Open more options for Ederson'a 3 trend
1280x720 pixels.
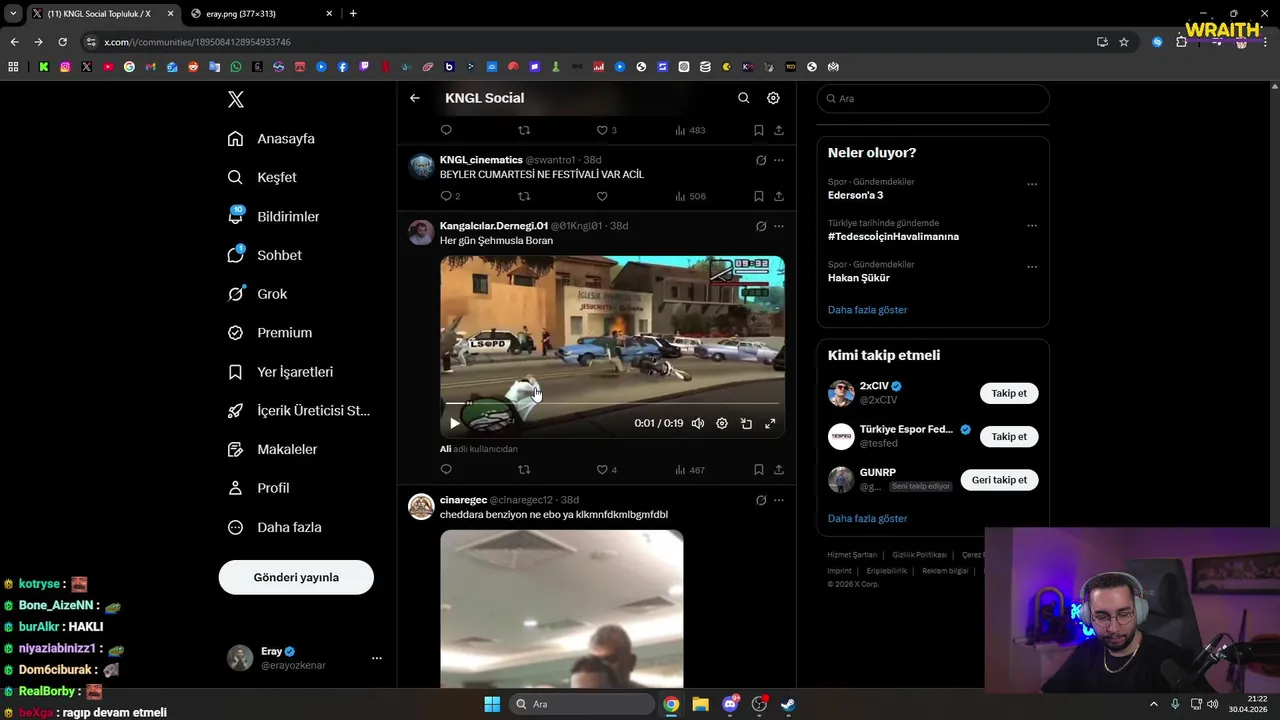click(x=1032, y=184)
